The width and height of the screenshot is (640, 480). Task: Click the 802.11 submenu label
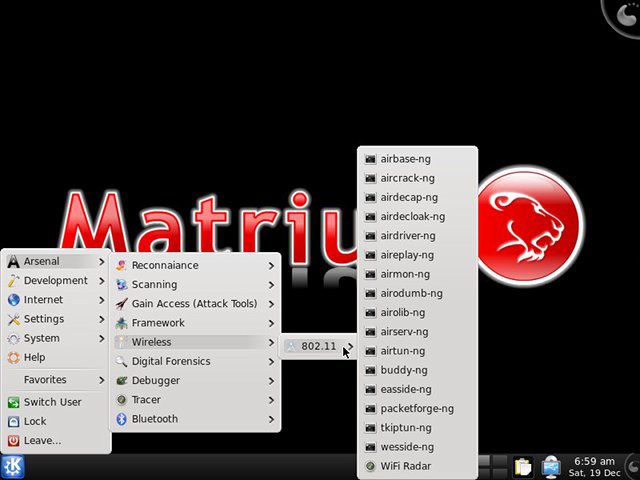click(318, 346)
